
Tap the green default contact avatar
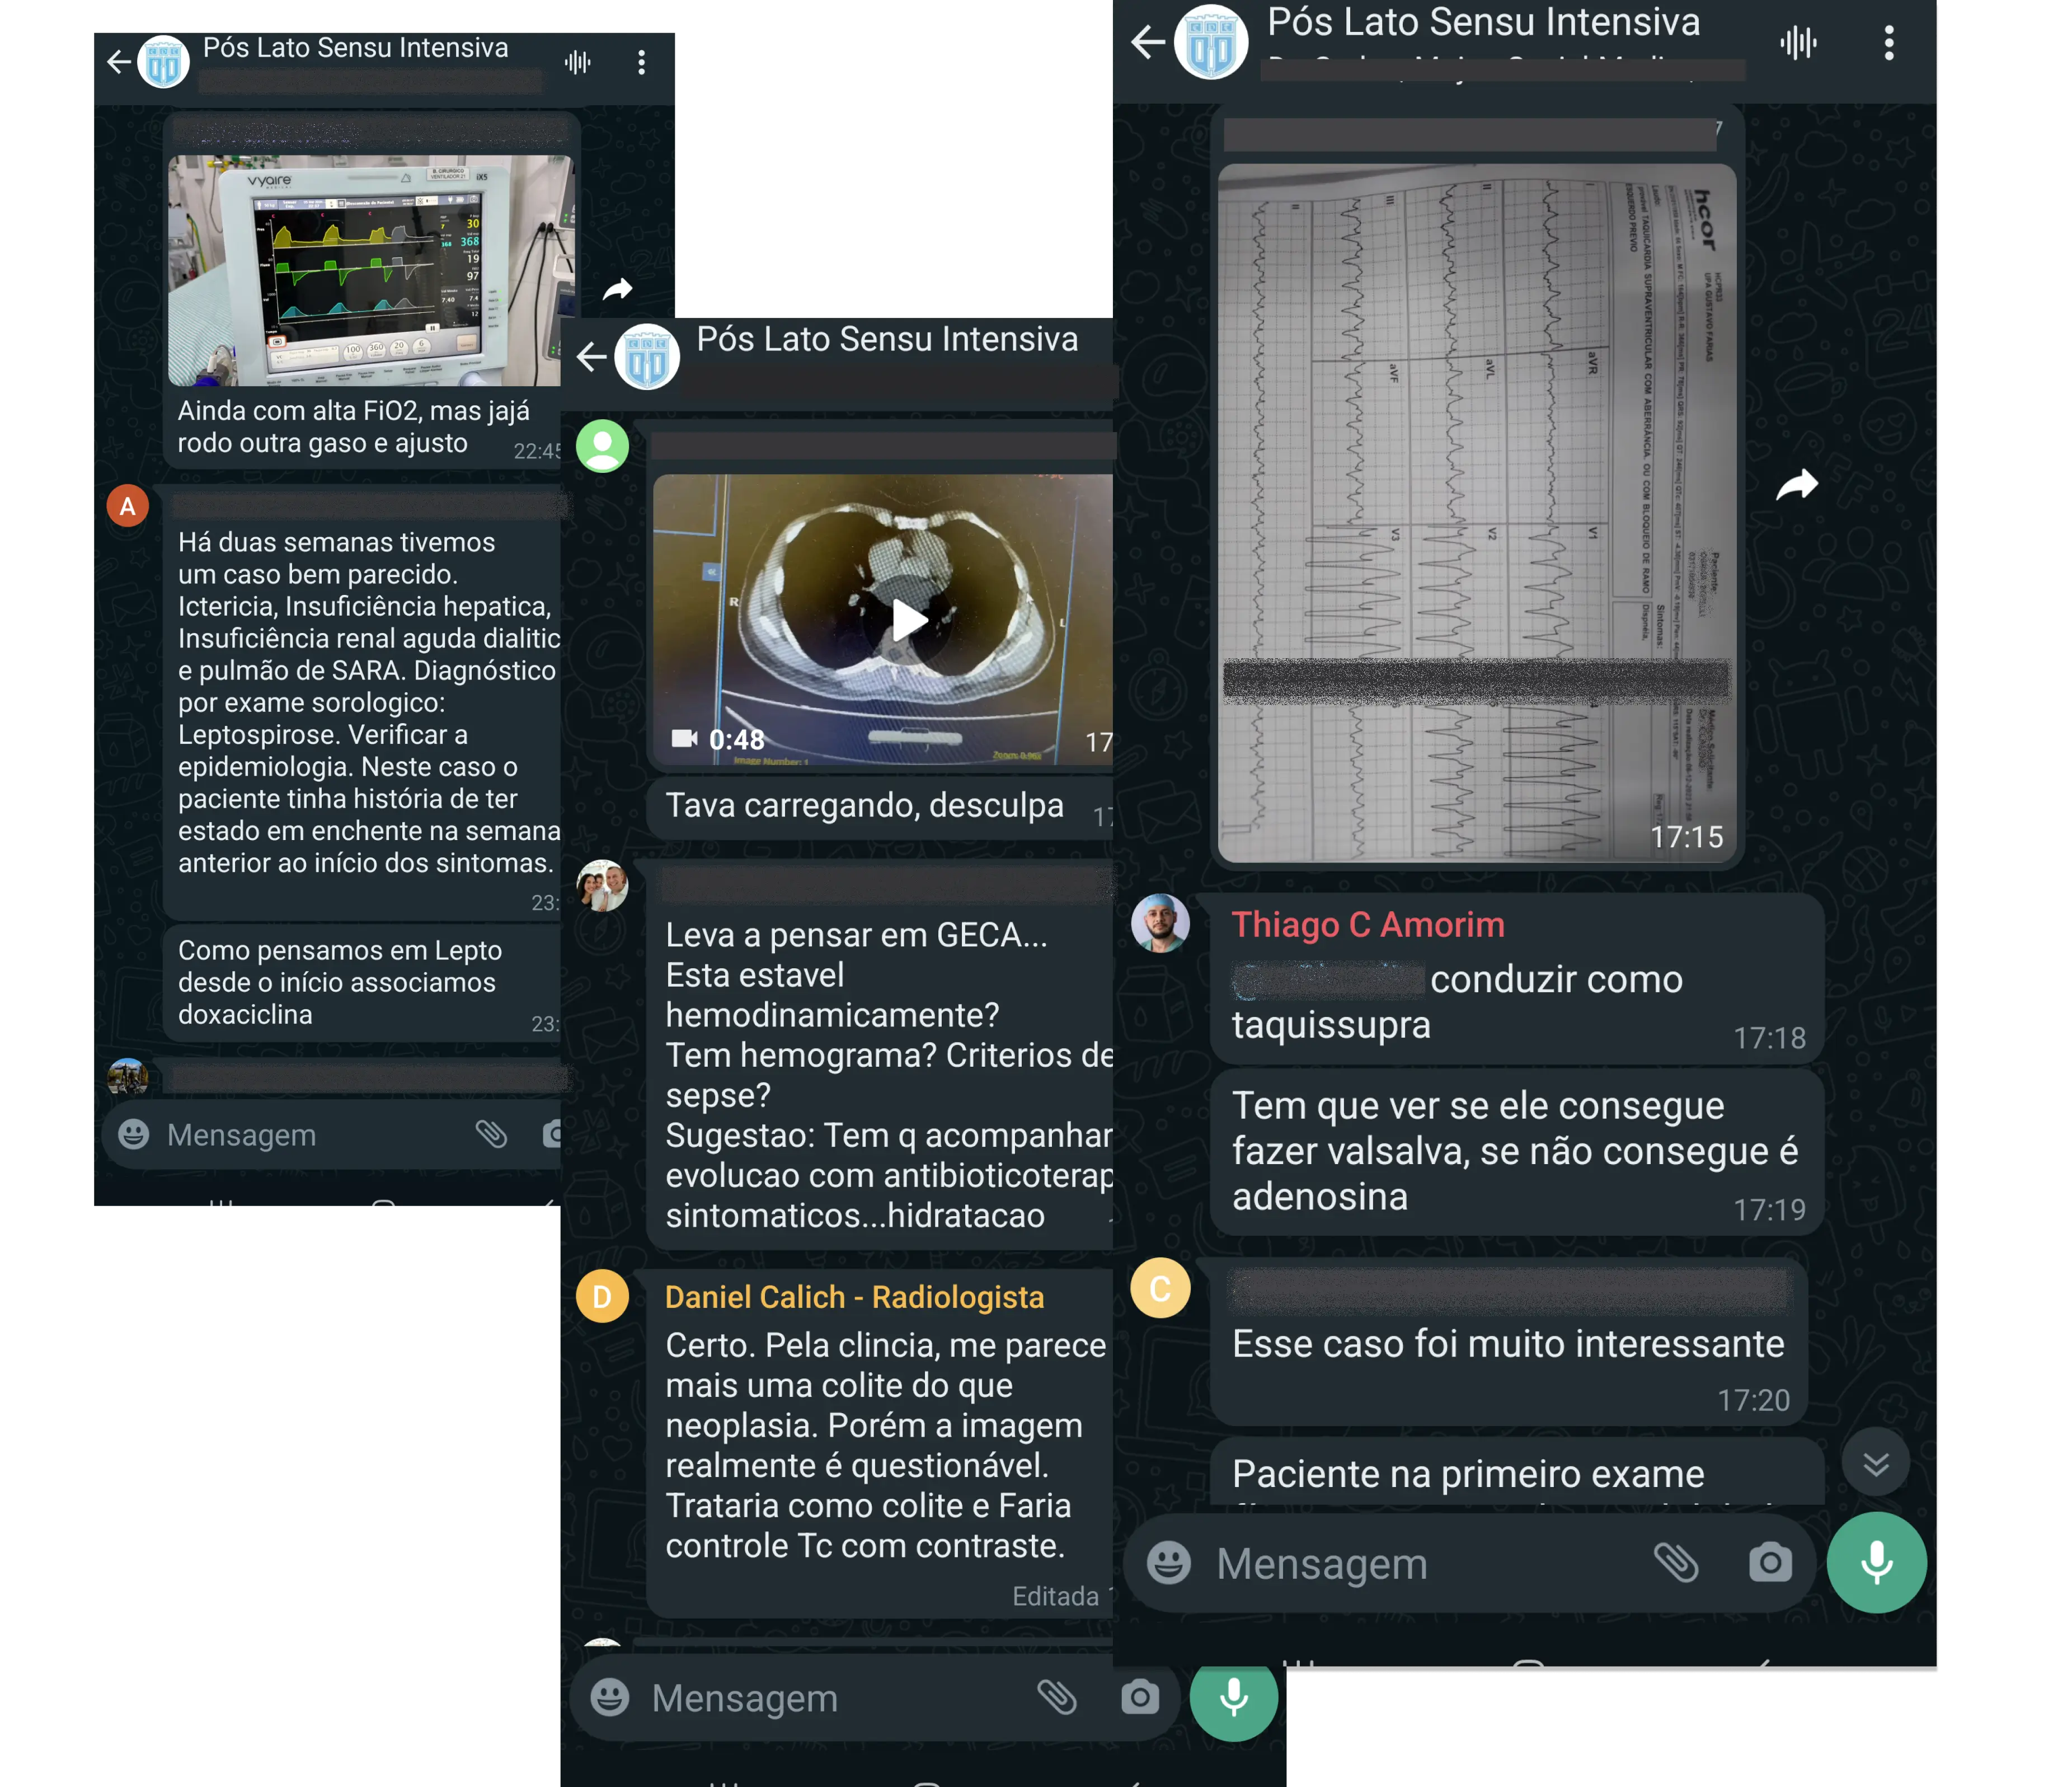[603, 446]
